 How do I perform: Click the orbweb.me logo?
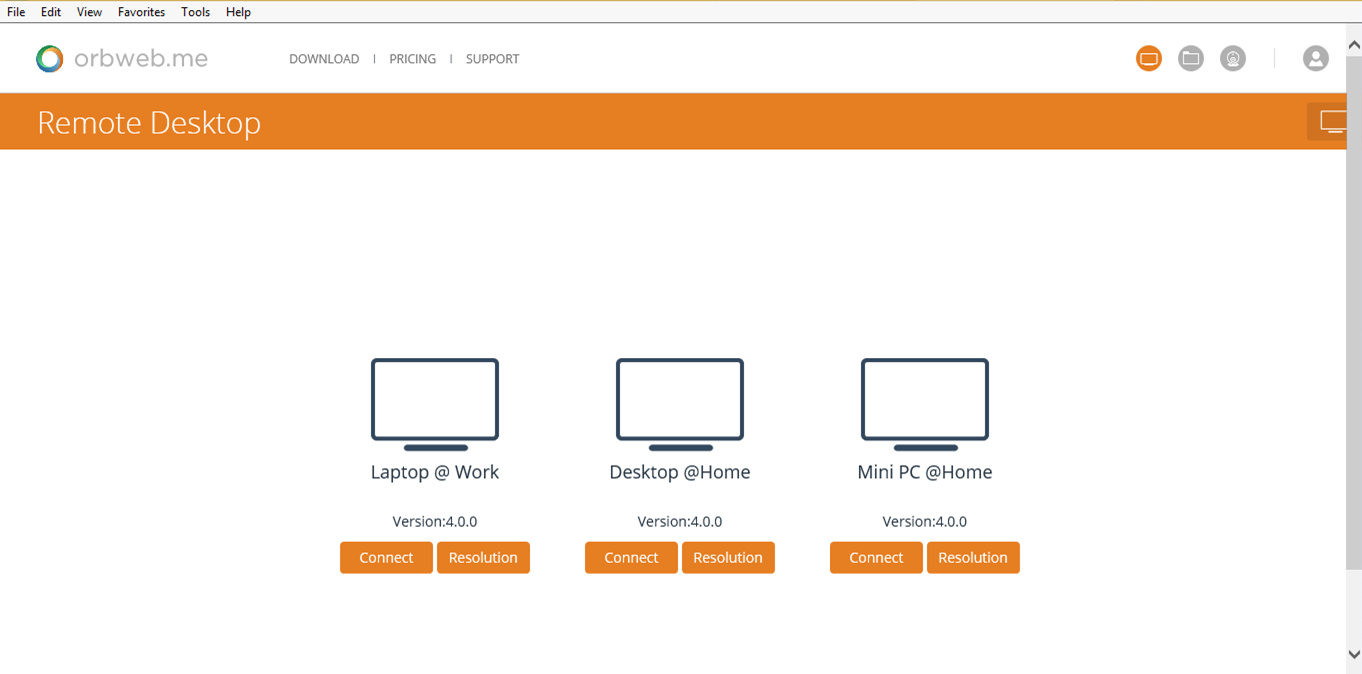(120, 58)
